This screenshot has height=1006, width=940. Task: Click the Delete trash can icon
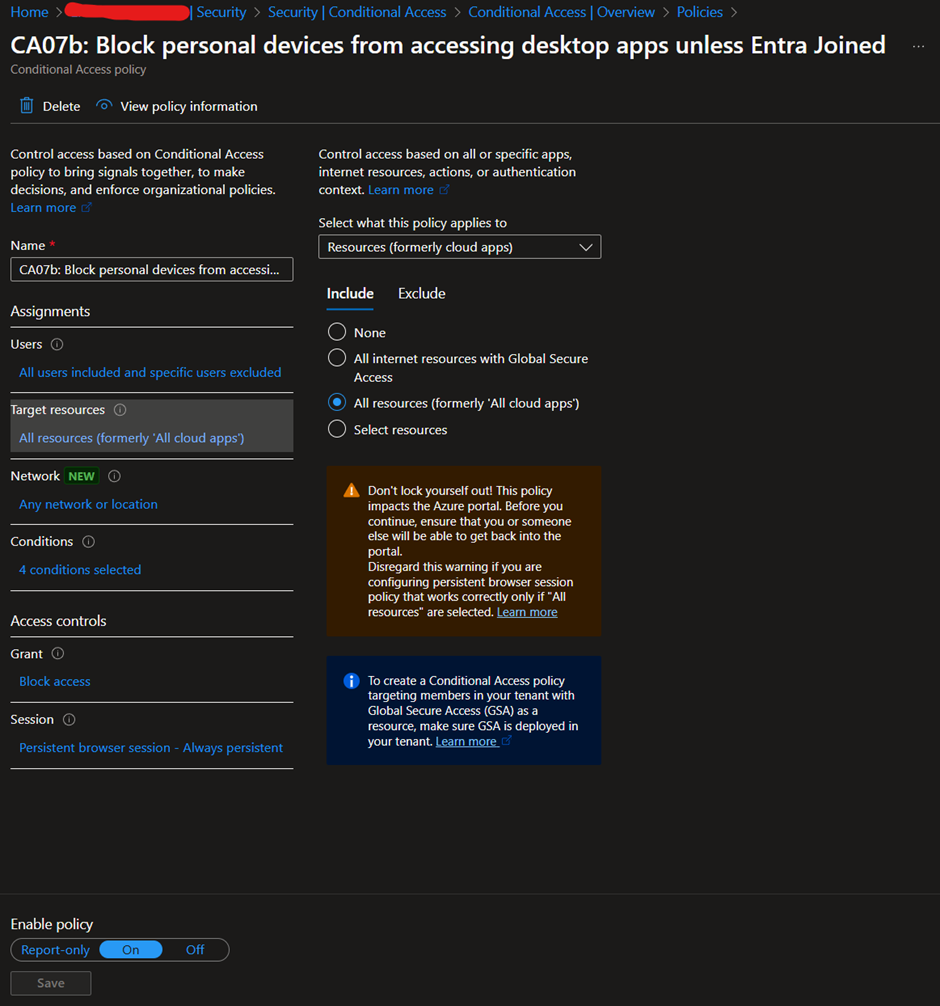click(x=26, y=106)
